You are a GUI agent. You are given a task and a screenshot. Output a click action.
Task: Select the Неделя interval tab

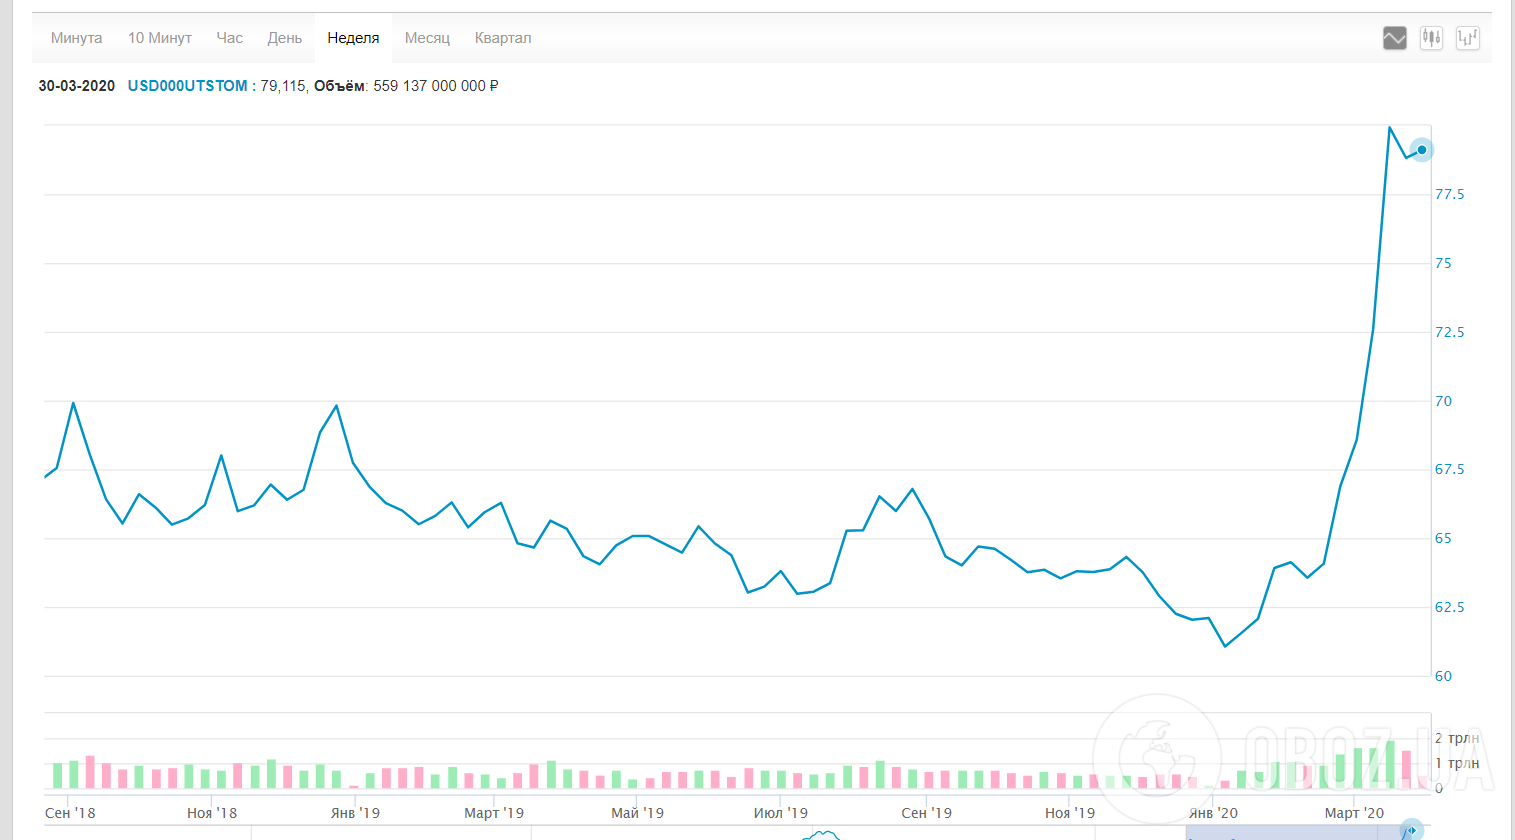(x=353, y=38)
